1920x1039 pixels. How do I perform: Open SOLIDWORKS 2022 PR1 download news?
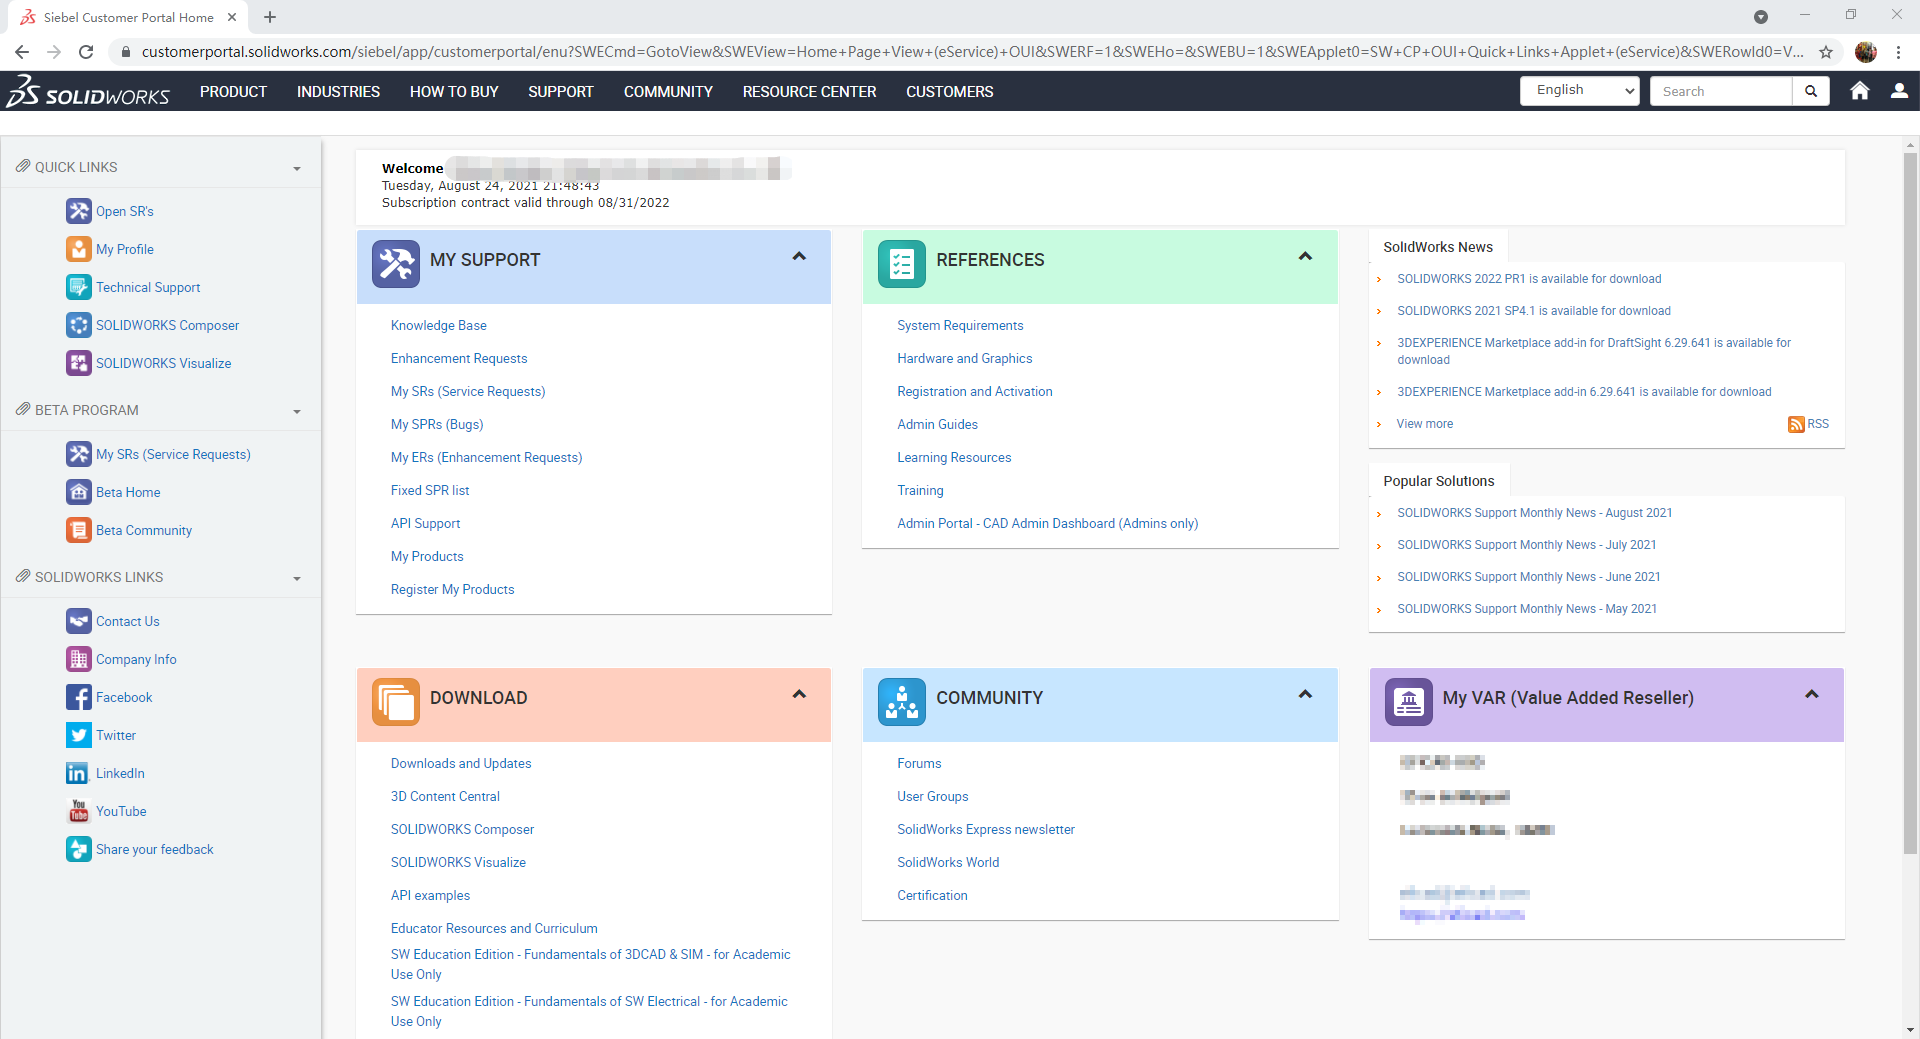pos(1529,279)
